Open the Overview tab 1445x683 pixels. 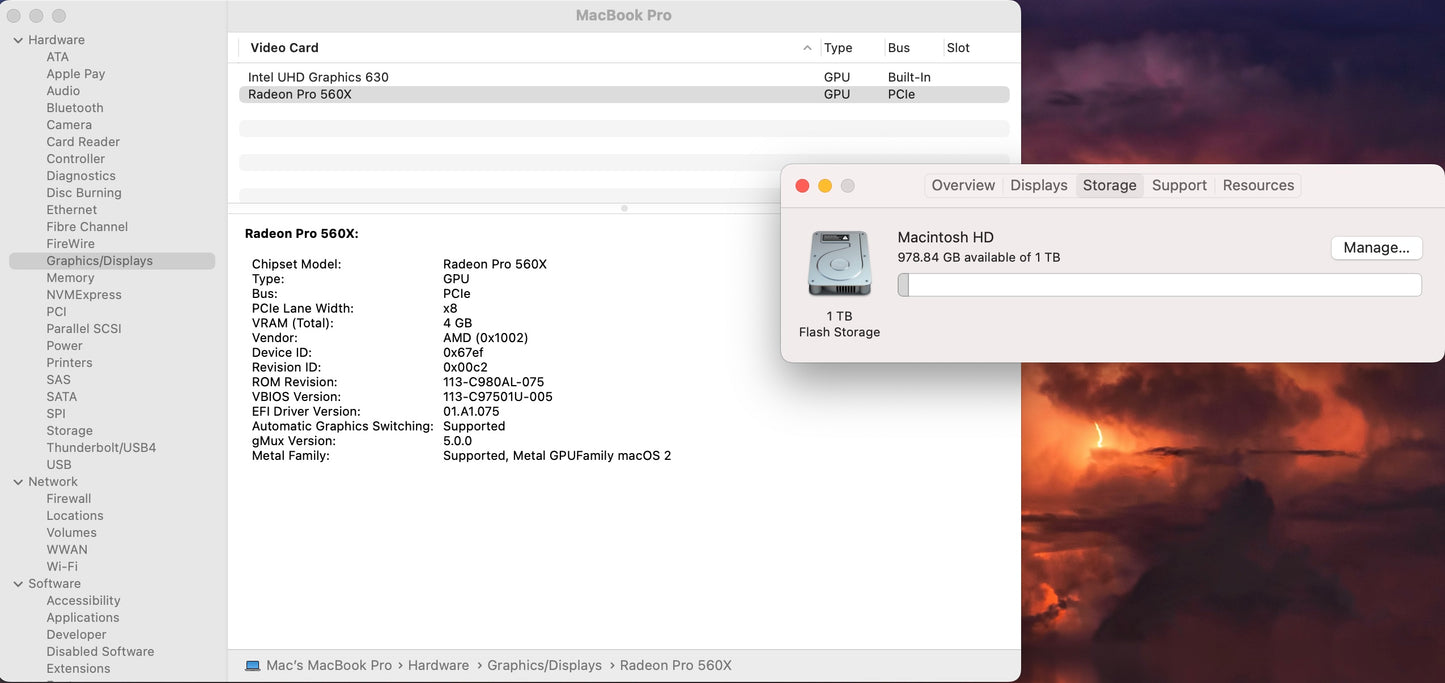click(x=962, y=185)
